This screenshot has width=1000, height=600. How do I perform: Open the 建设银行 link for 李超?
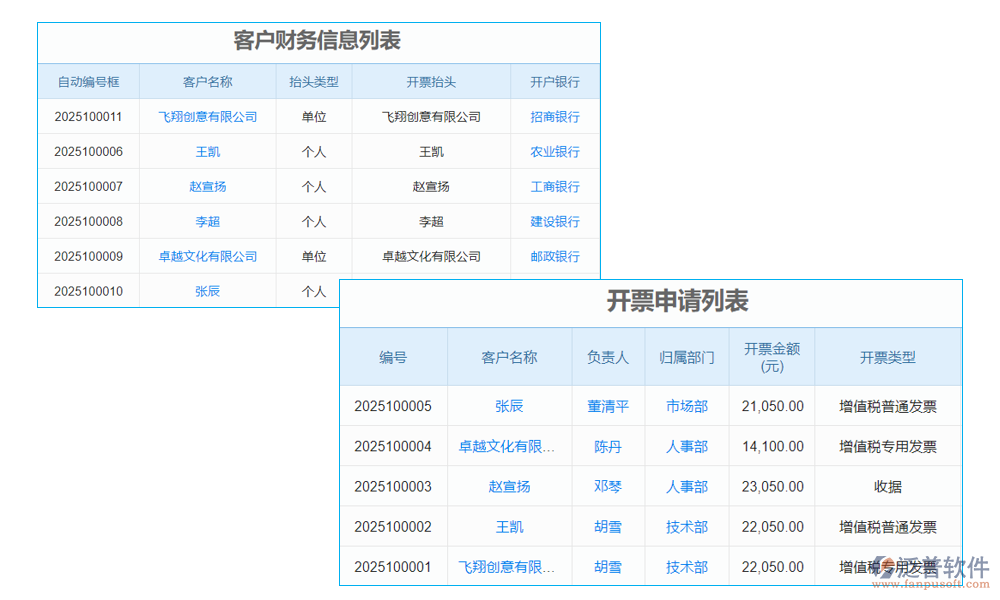pyautogui.click(x=555, y=222)
